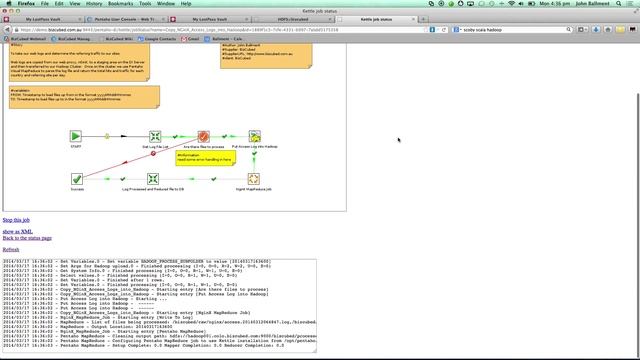This screenshot has height=360, width=640.
Task: Click the John Ballment user name
Action: (x=592, y=4)
